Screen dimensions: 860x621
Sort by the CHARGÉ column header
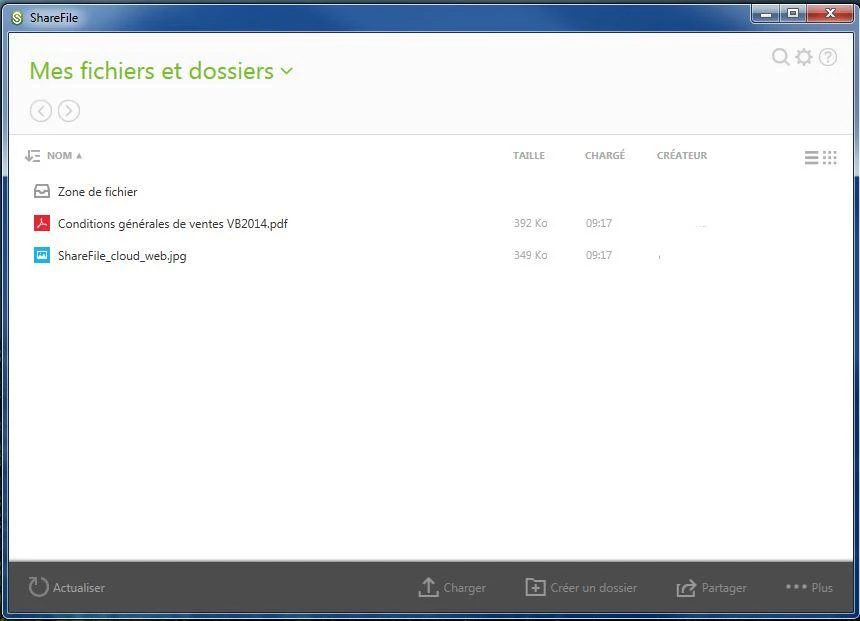(x=605, y=155)
